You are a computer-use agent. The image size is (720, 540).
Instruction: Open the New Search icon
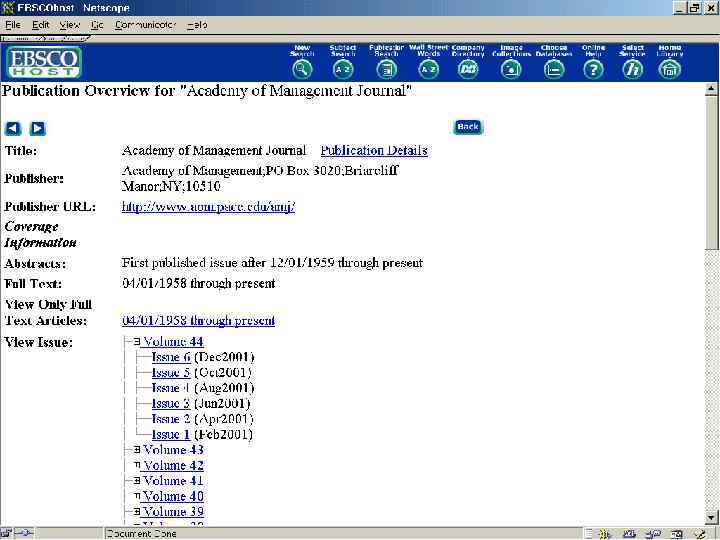(302, 69)
